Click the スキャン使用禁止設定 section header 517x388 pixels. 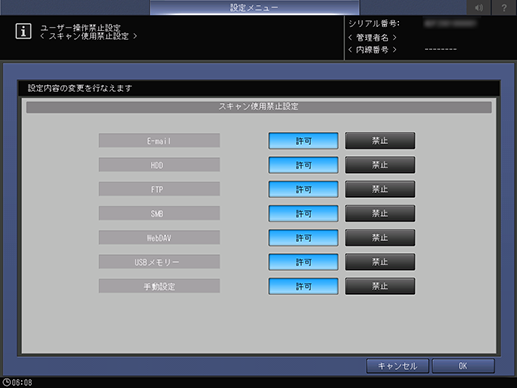coord(259,107)
